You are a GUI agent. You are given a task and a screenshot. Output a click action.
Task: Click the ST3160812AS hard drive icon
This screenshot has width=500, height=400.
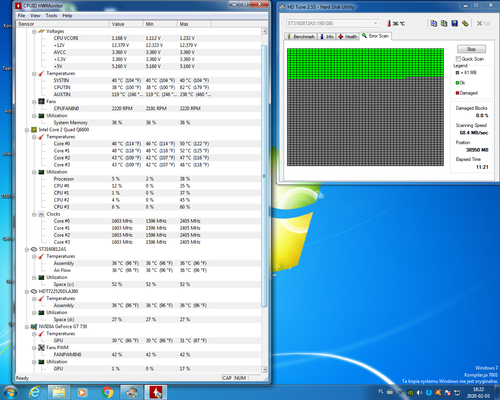click(x=34, y=249)
